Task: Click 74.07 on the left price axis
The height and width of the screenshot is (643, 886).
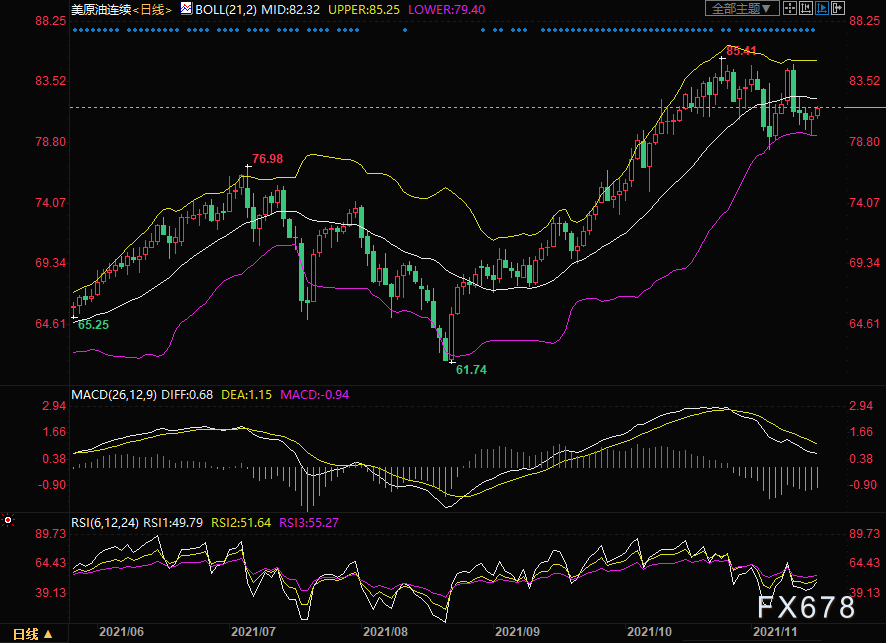Action: (x=51, y=202)
